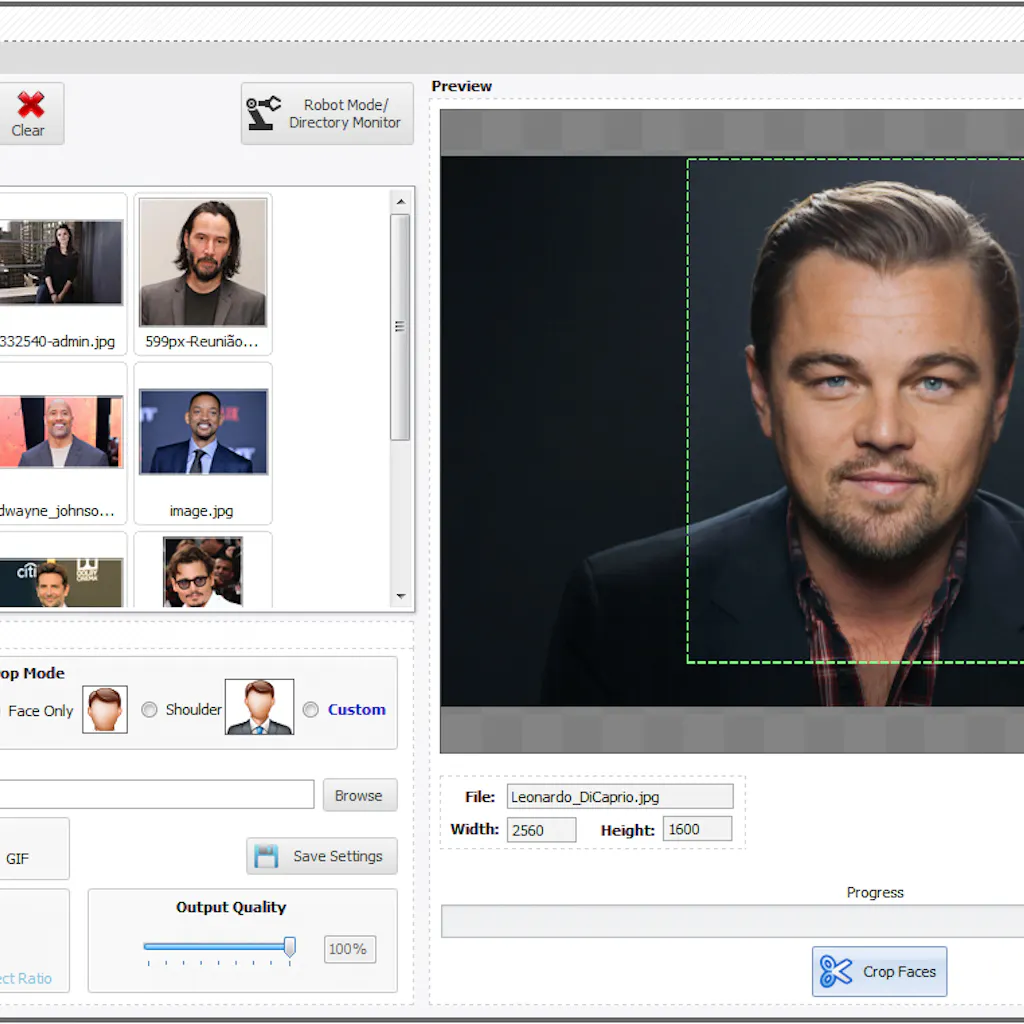Click the Save Settings floppy disk button
This screenshot has height=1024, width=1024.
322,856
